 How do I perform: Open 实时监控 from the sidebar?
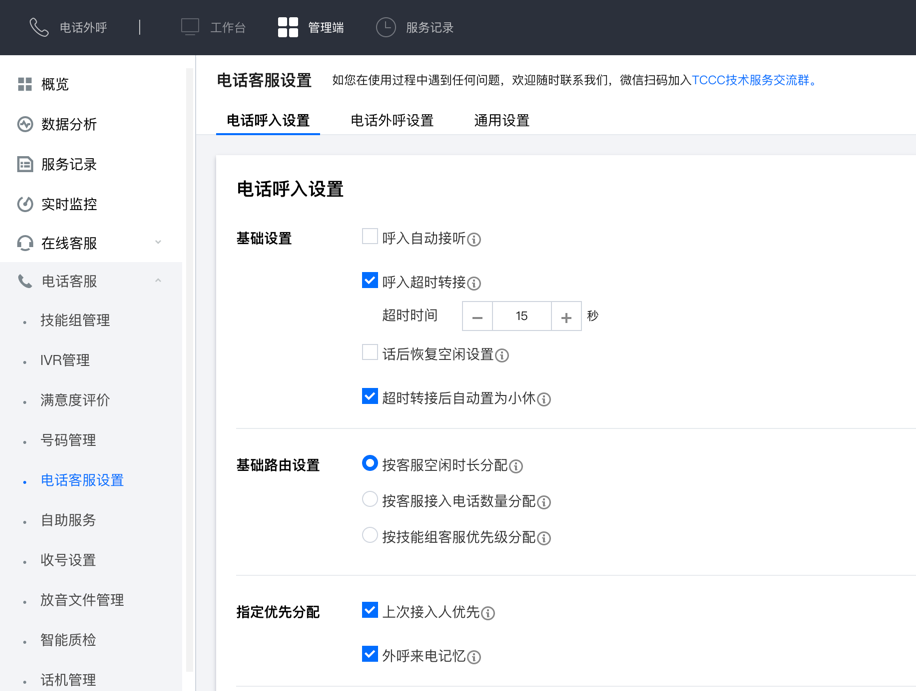[x=69, y=204]
